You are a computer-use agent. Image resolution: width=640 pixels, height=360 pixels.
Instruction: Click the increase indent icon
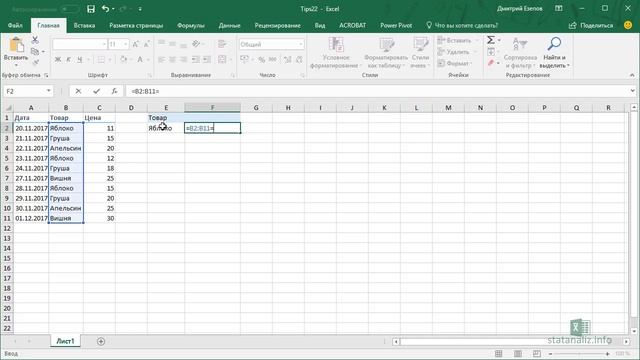click(x=207, y=60)
